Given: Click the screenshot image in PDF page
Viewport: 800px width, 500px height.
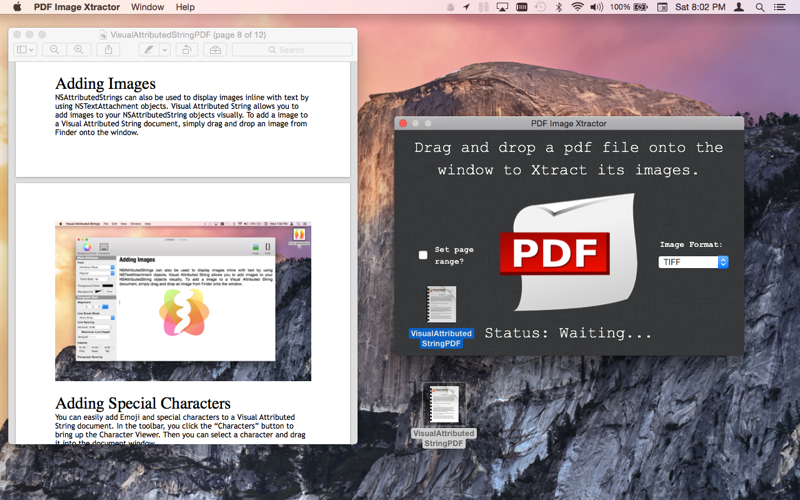Looking at the screenshot, I should click(183, 301).
